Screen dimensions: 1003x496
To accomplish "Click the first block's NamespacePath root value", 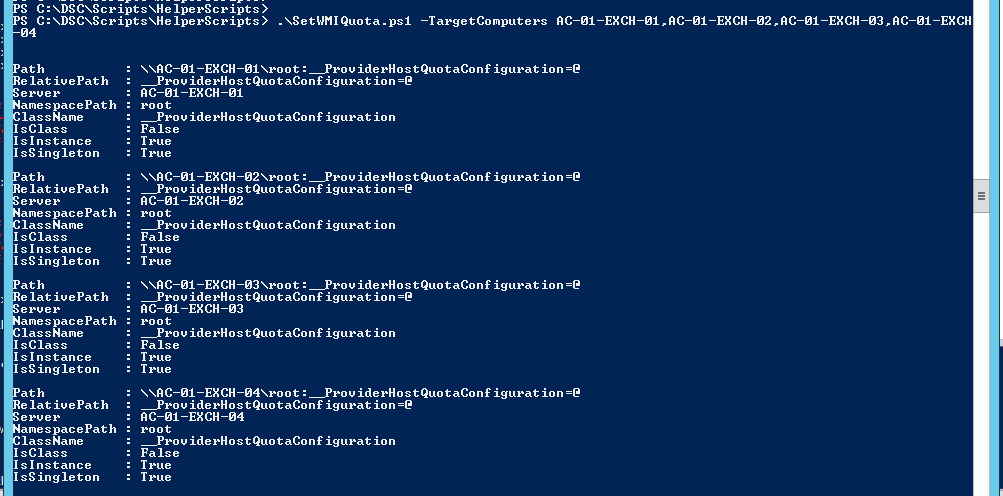I will click(x=156, y=105).
